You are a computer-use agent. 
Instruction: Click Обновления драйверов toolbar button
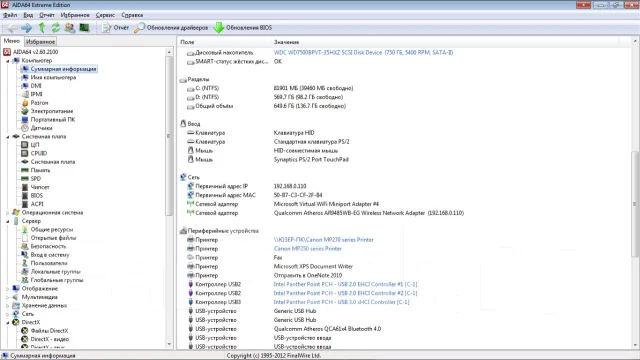click(171, 28)
